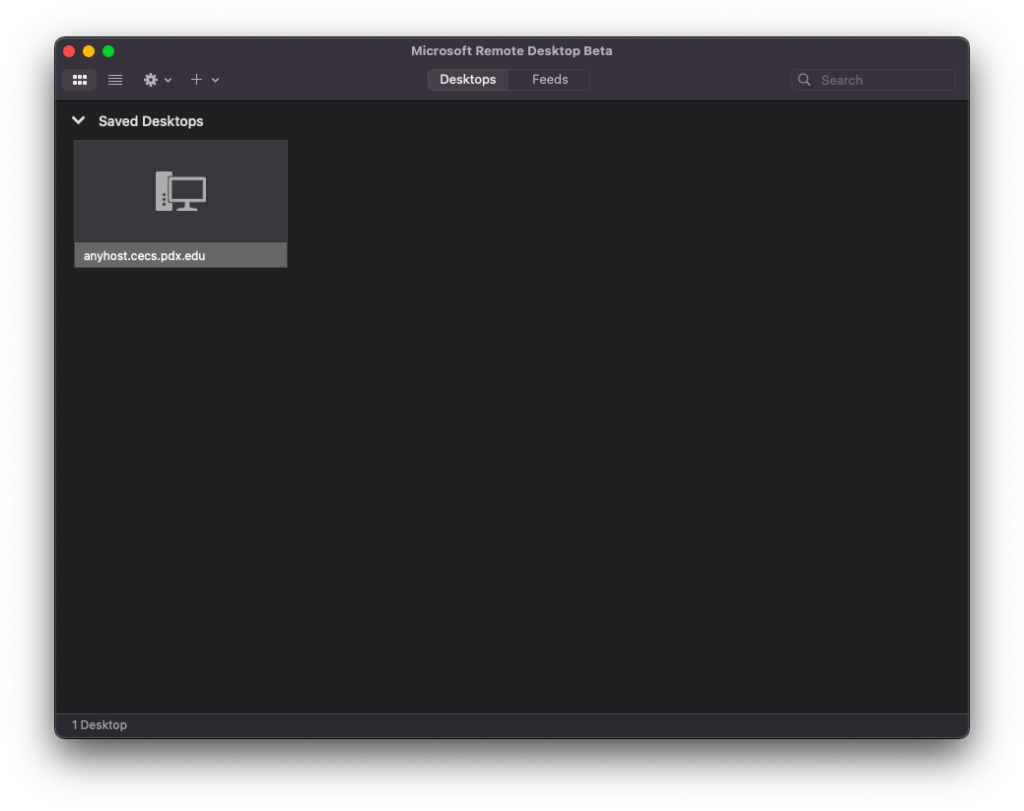Open the settings gear icon
This screenshot has width=1024, height=811.
pyautogui.click(x=149, y=79)
